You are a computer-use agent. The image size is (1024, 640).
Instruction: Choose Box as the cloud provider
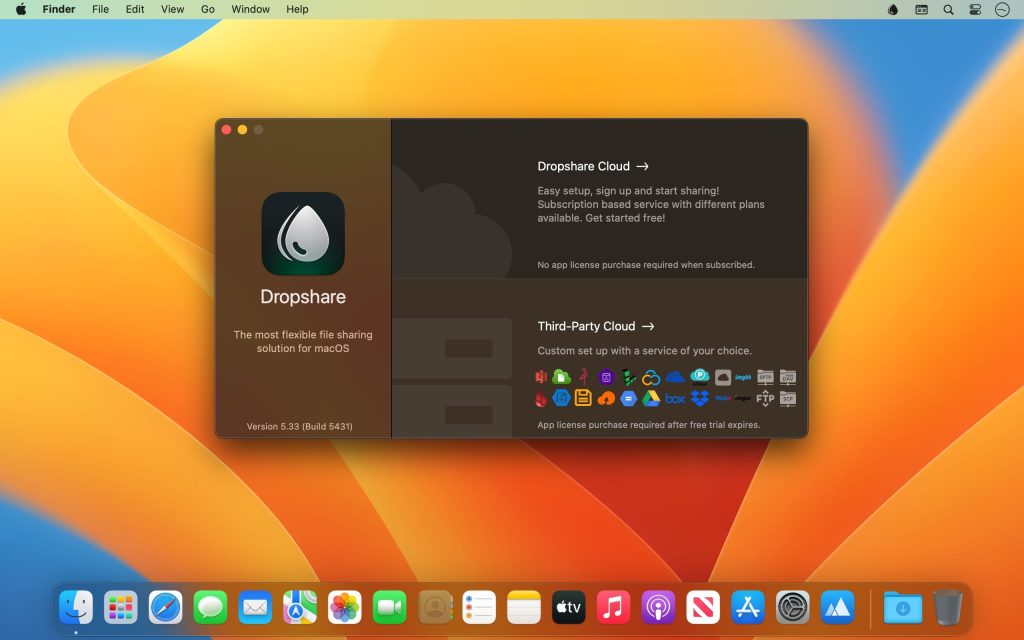pyautogui.click(x=675, y=399)
